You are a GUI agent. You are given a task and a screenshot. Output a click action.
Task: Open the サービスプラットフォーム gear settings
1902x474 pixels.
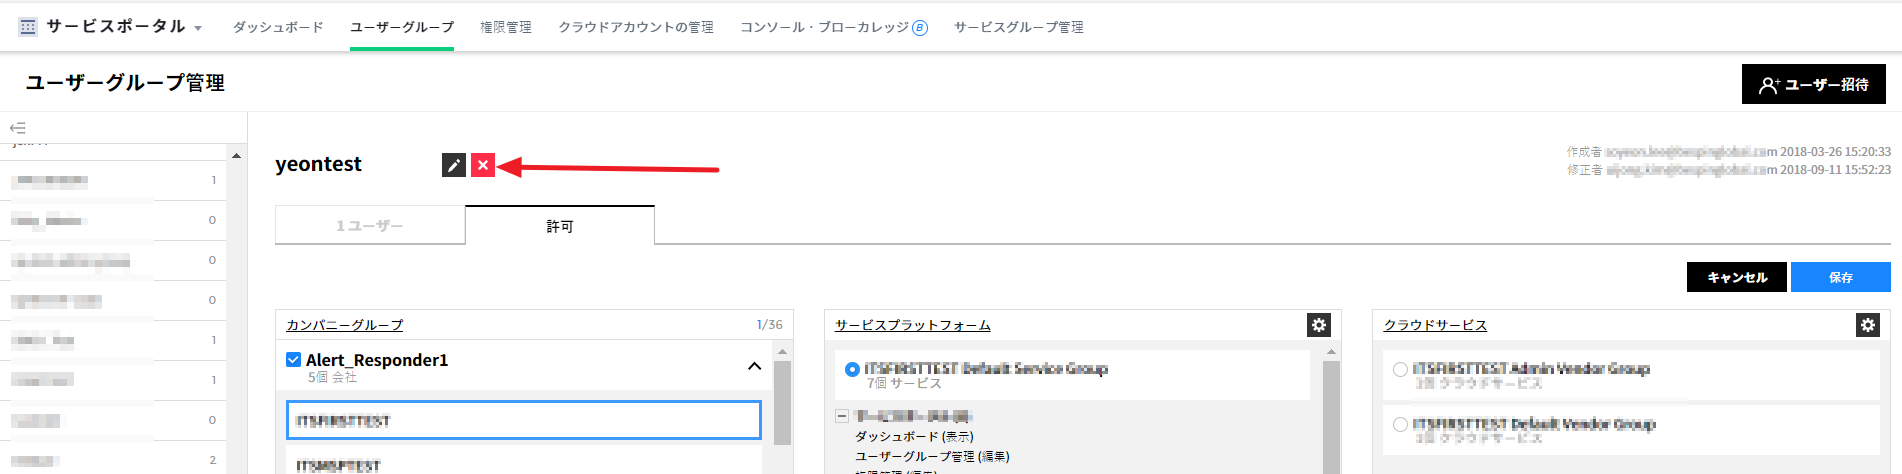1318,325
